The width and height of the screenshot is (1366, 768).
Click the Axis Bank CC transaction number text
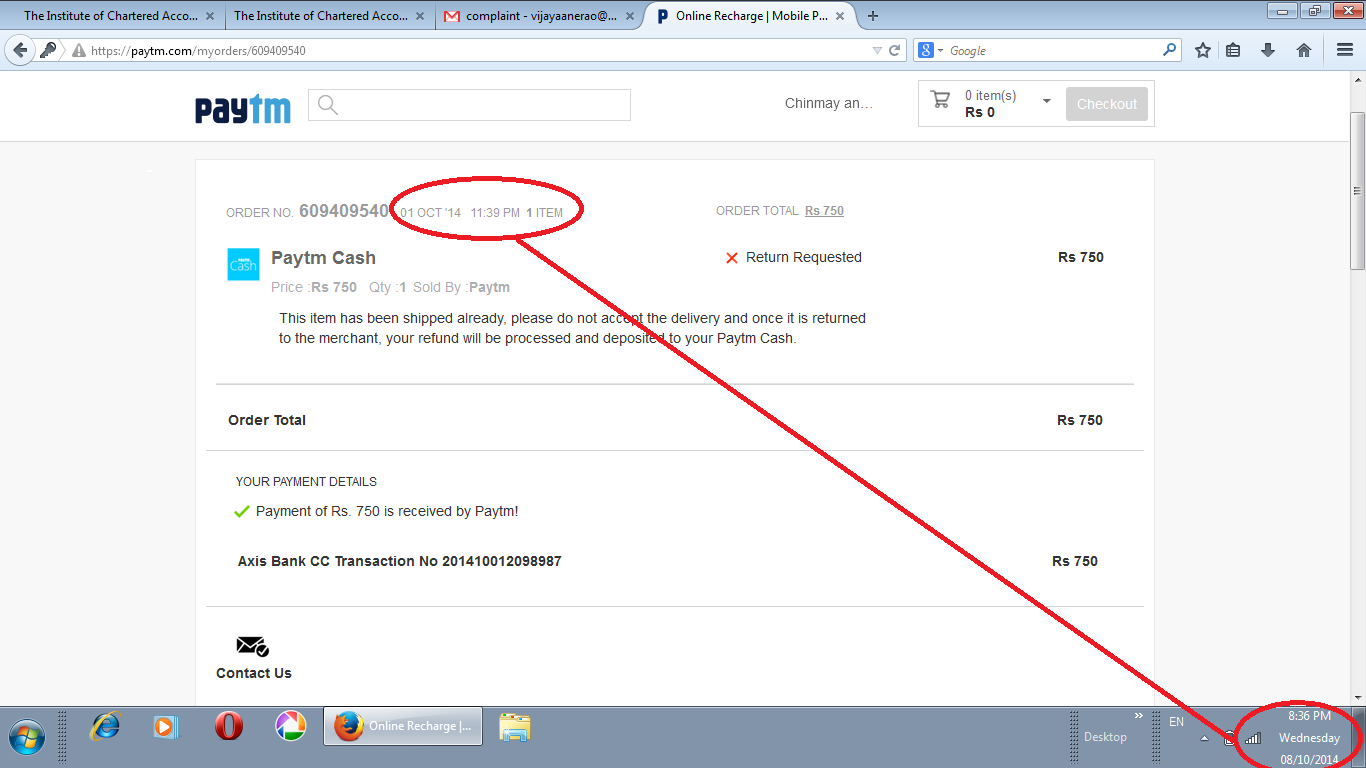(399, 561)
